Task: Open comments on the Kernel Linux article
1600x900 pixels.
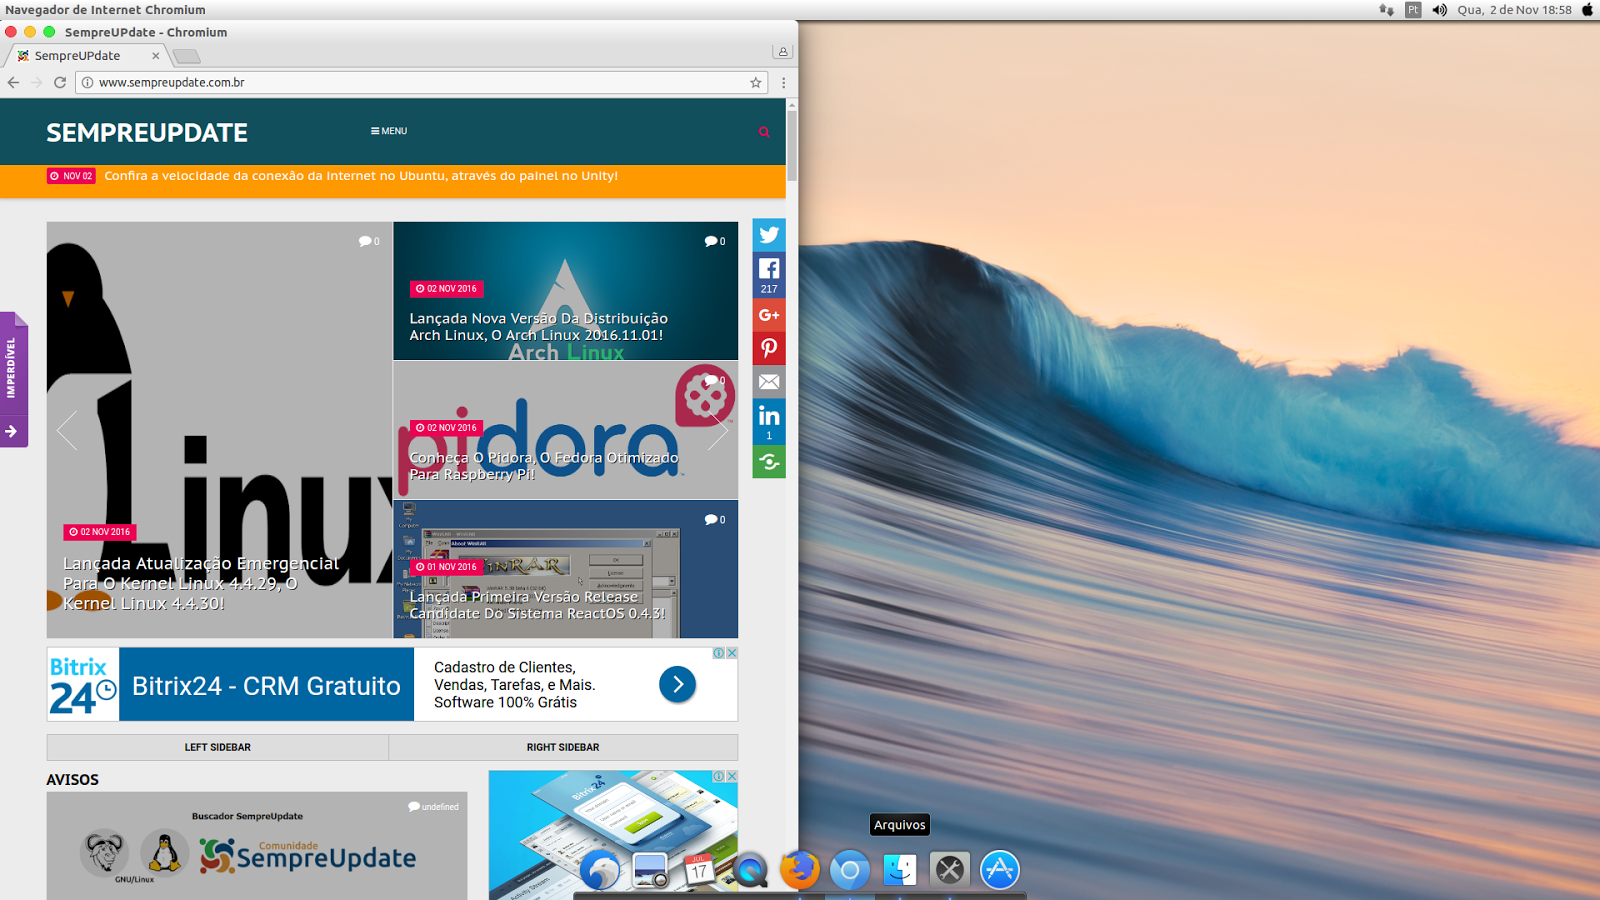Action: point(369,241)
